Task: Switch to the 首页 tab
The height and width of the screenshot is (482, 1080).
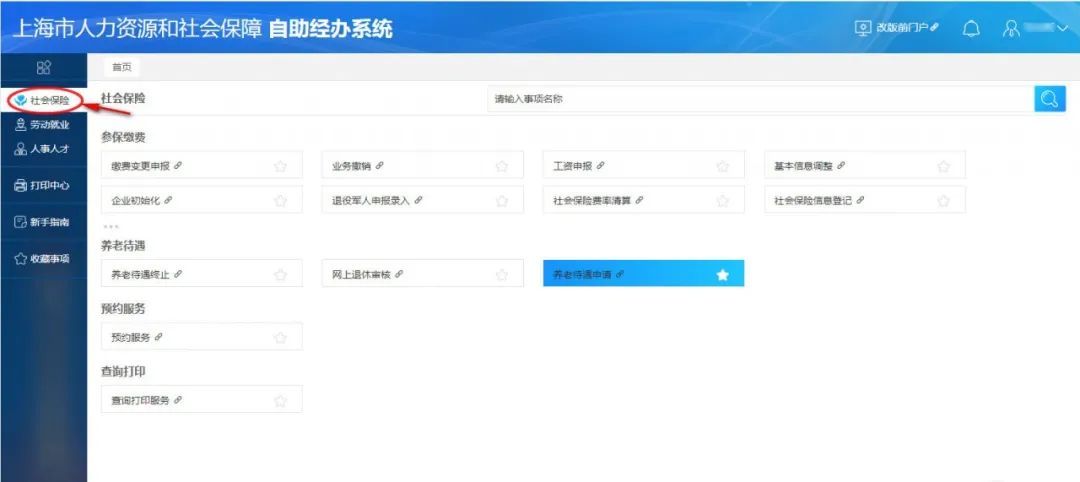Action: (x=122, y=67)
